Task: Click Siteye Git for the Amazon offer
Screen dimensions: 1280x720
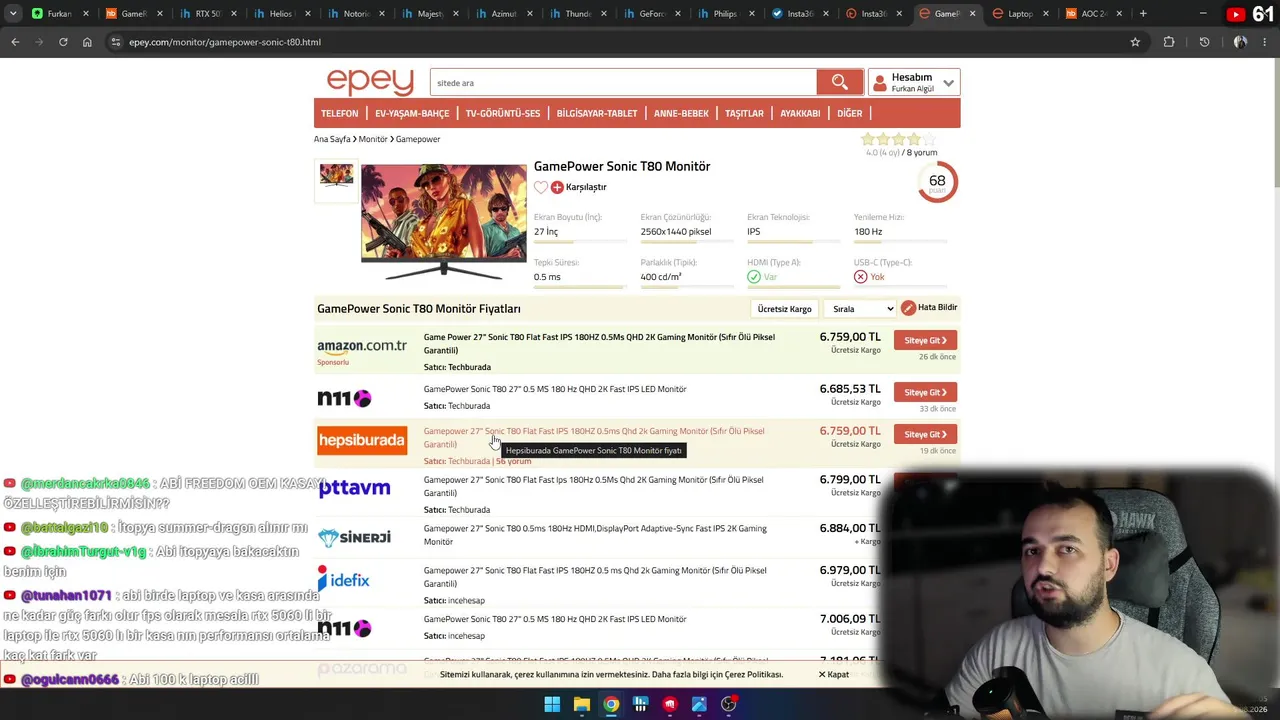Action: (x=925, y=340)
